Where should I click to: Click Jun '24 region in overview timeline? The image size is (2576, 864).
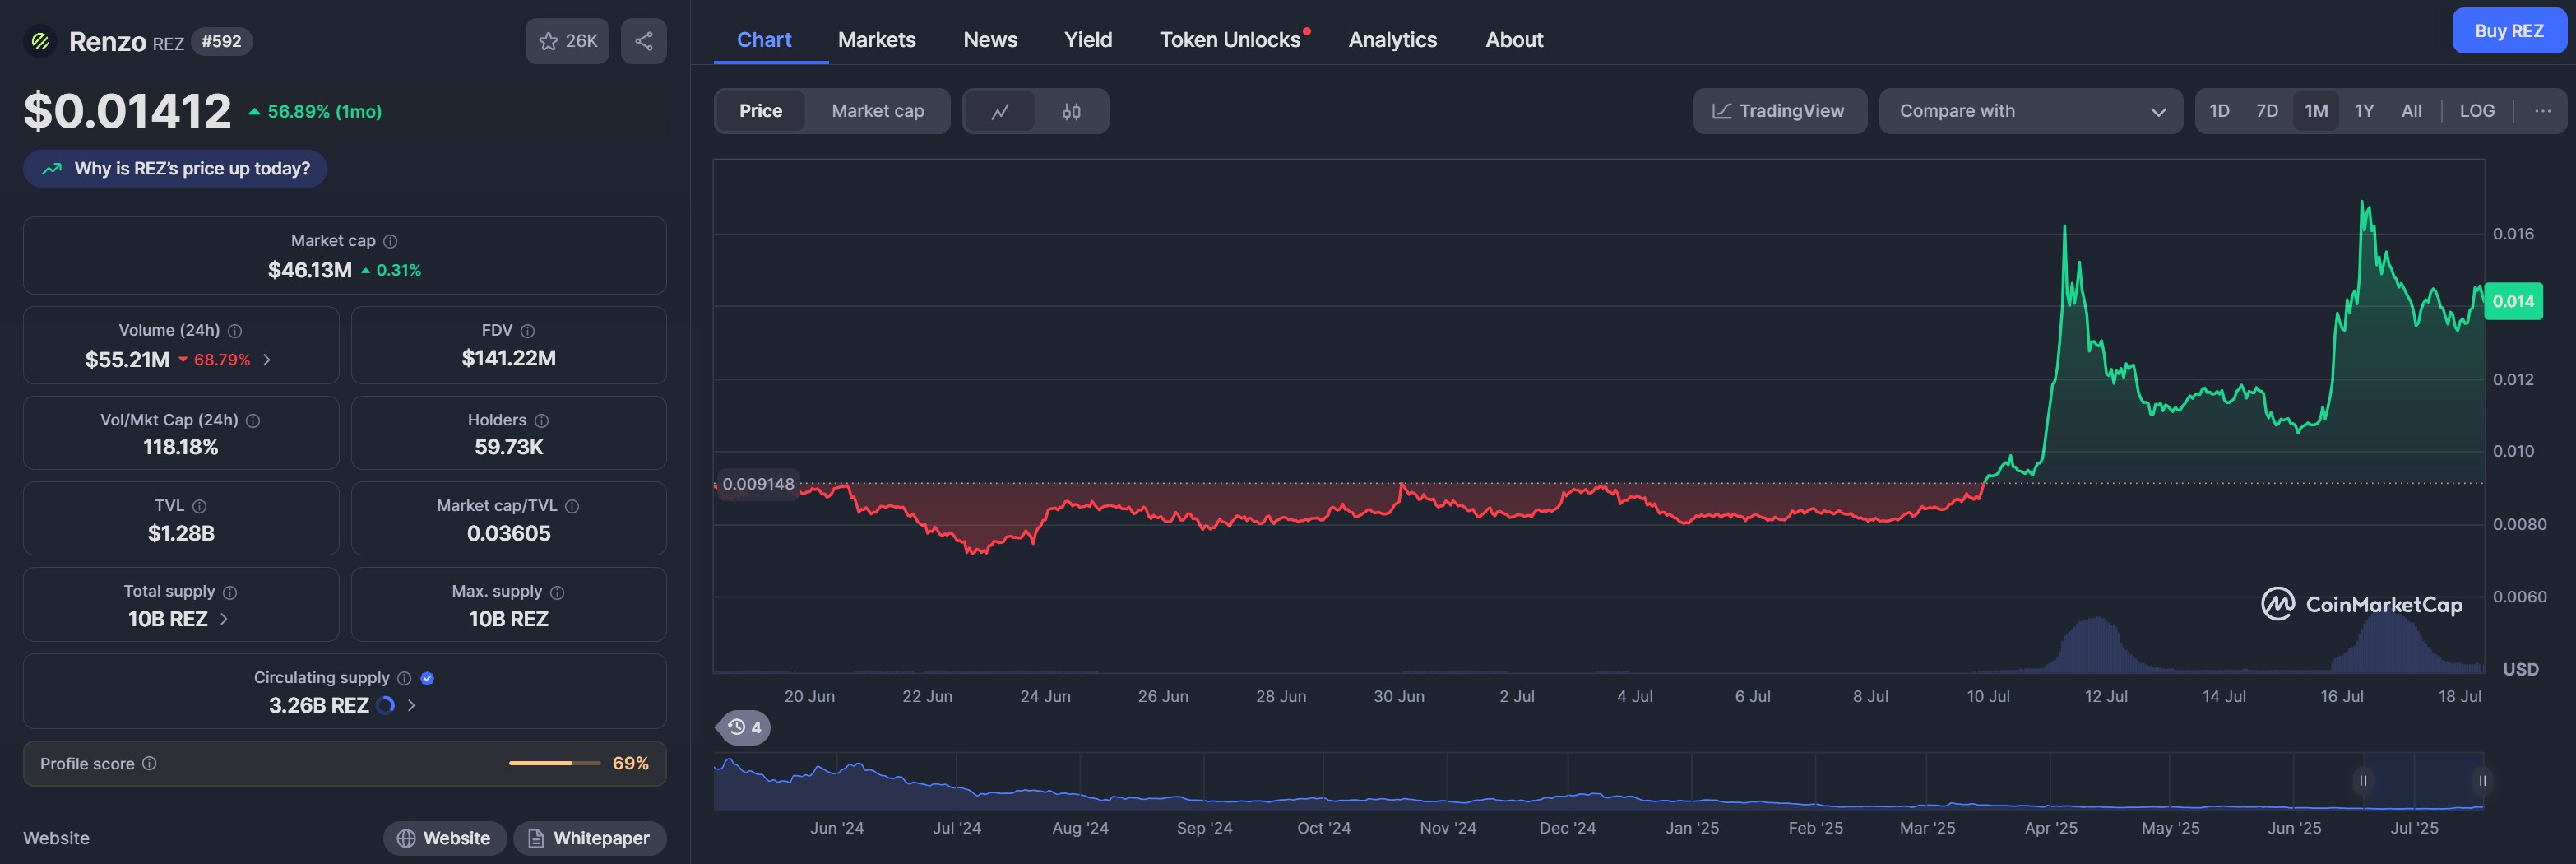[x=836, y=828]
